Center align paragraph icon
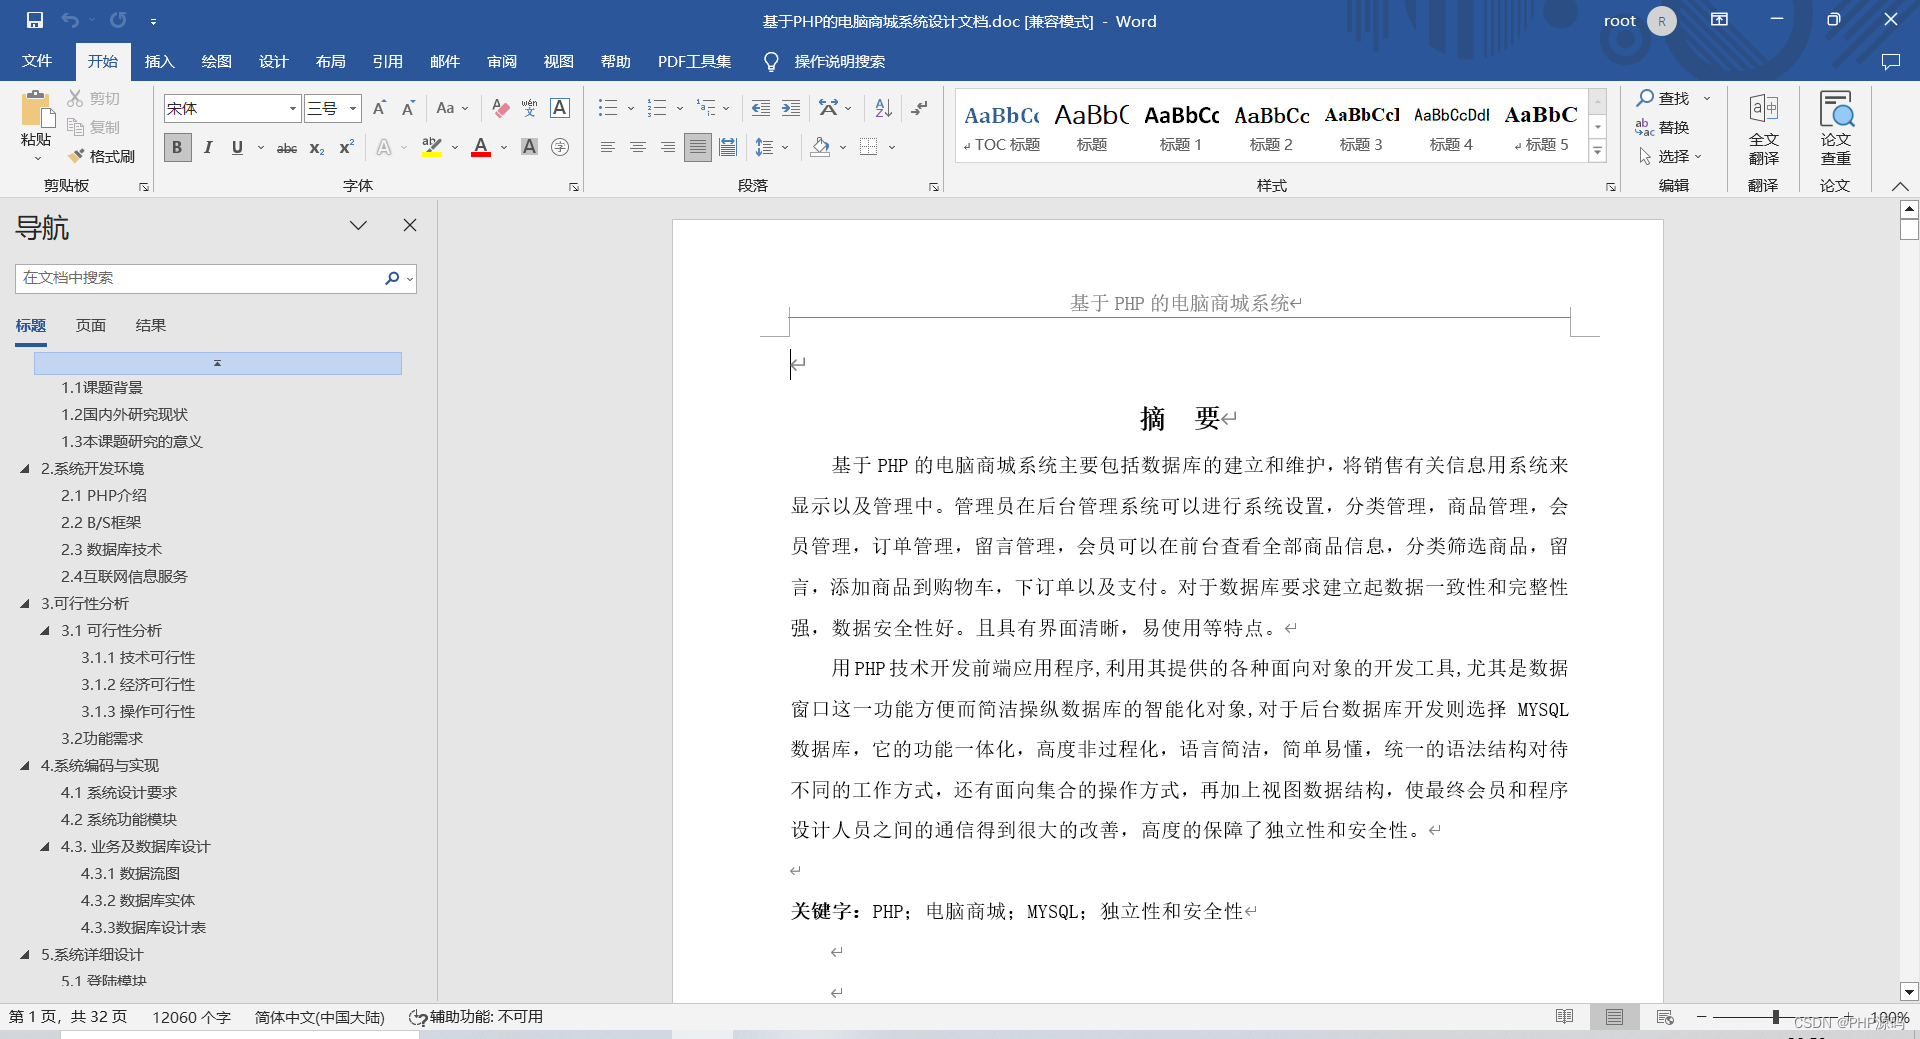This screenshot has height=1039, width=1920. pos(637,148)
